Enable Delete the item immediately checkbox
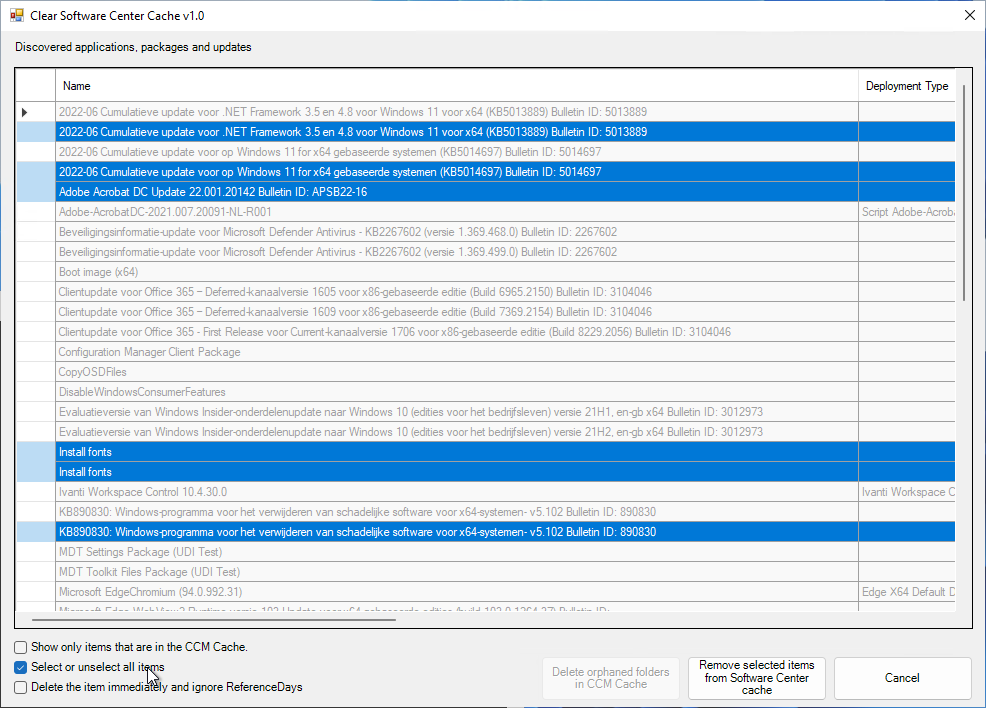This screenshot has height=708, width=986. pyautogui.click(x=21, y=687)
